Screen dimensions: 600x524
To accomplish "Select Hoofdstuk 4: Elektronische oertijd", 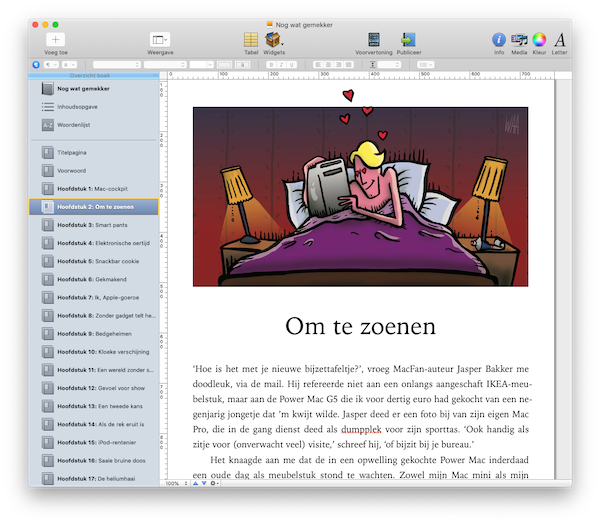I will 93,243.
